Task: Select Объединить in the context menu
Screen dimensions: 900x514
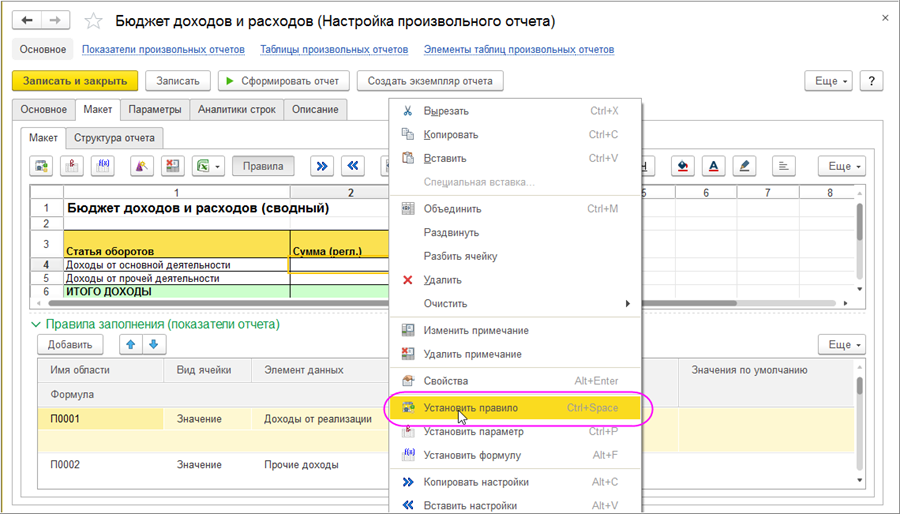Action: point(452,209)
